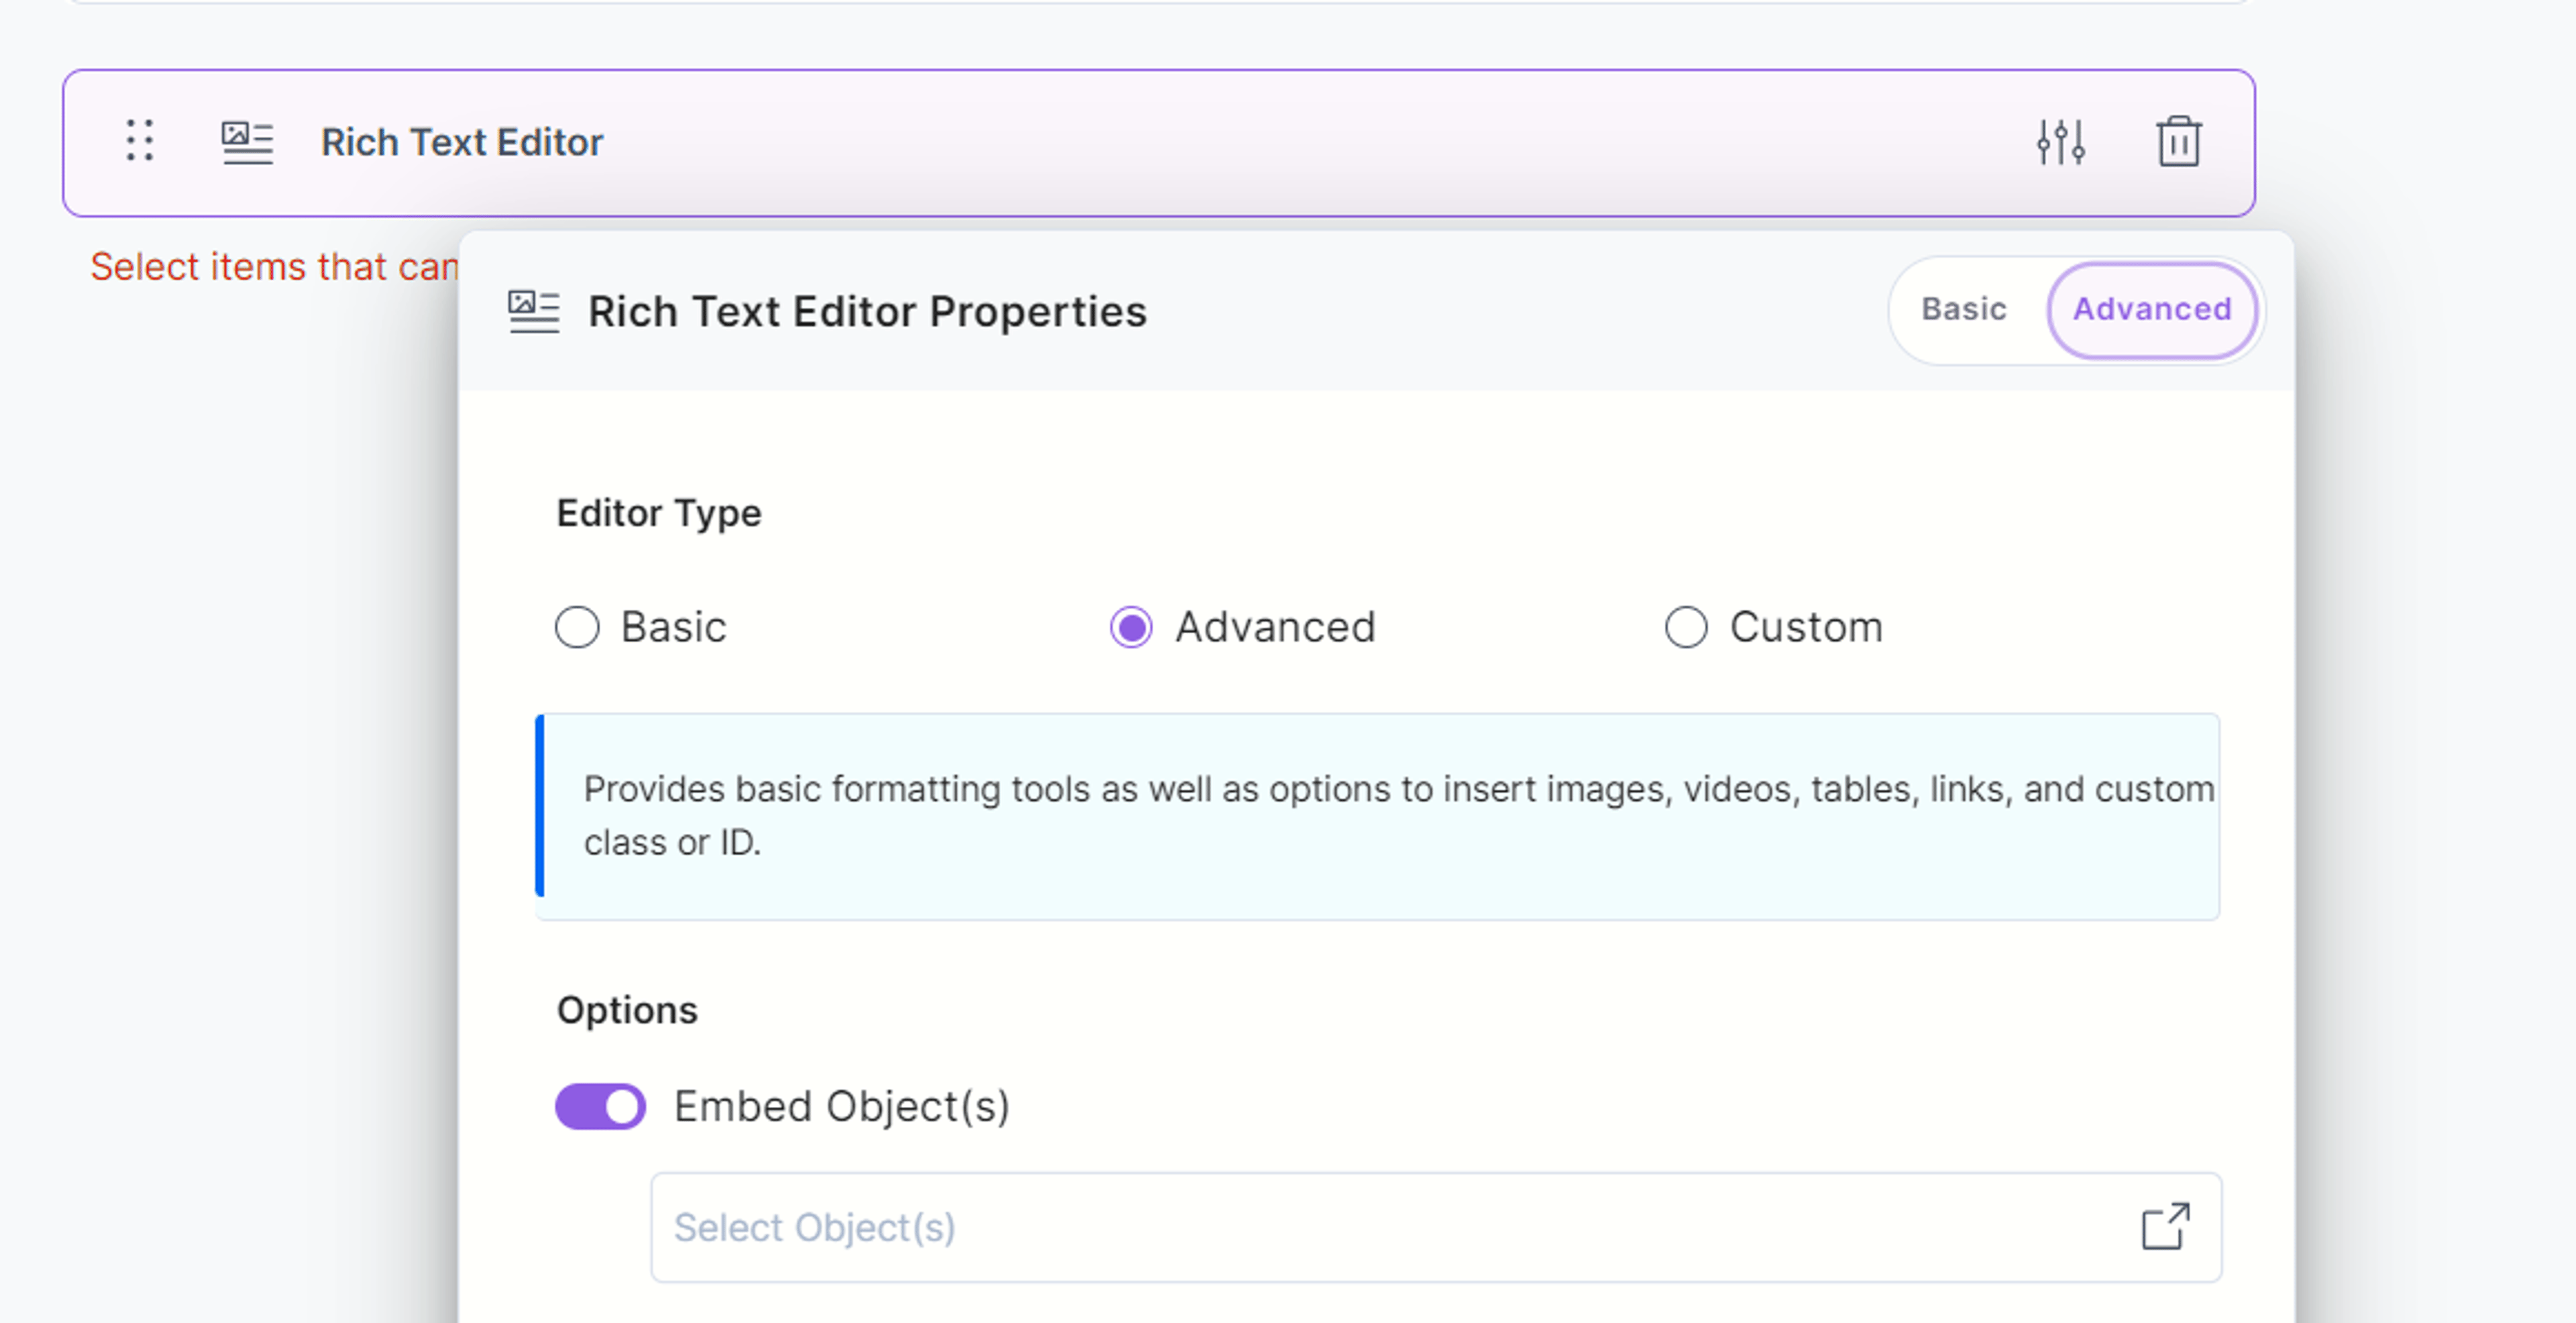
Task: Switch to the Basic properties tab
Action: point(1963,310)
